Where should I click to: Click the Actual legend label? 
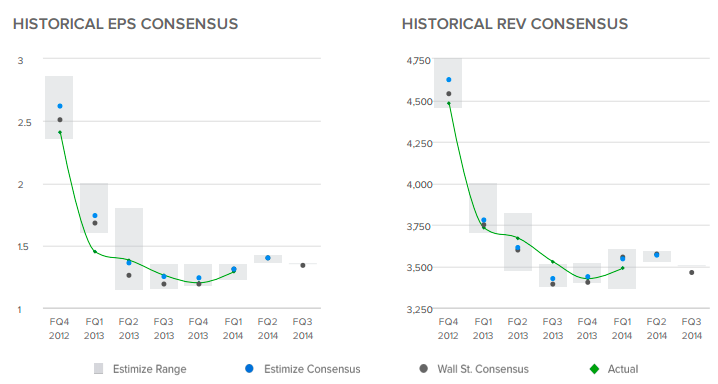pyautogui.click(x=623, y=369)
